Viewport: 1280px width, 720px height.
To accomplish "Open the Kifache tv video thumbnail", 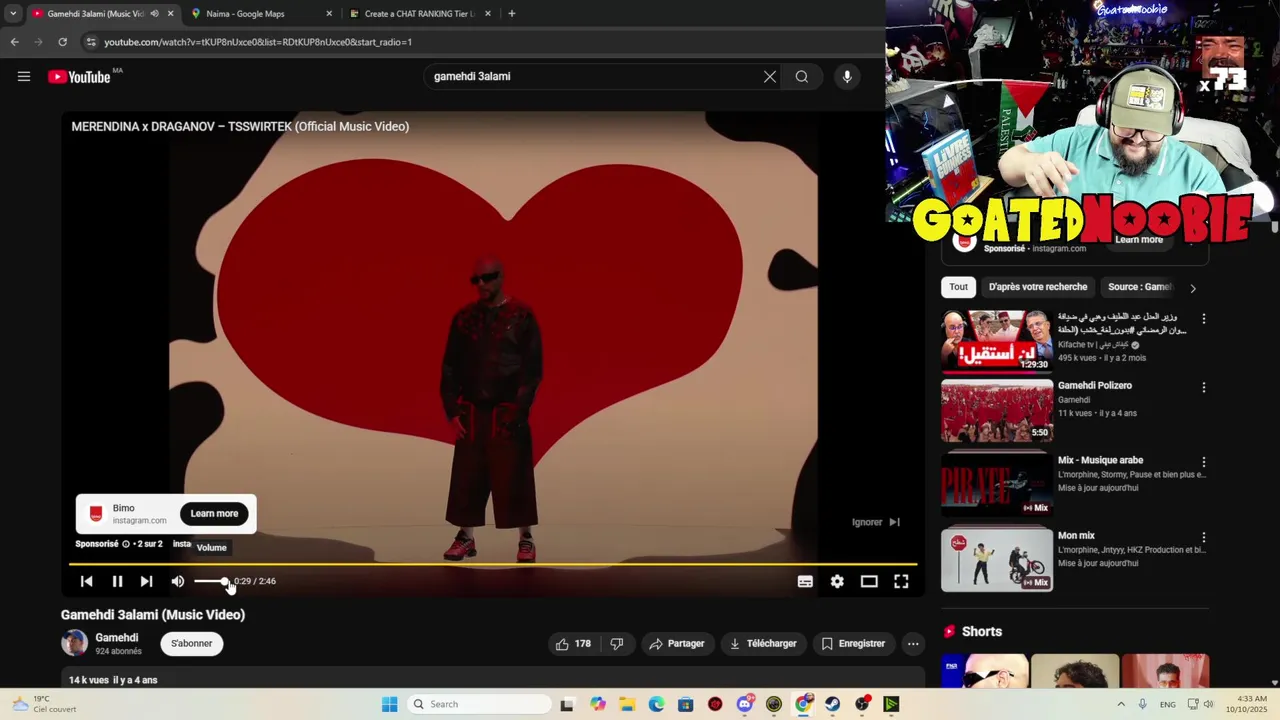I will (x=997, y=341).
